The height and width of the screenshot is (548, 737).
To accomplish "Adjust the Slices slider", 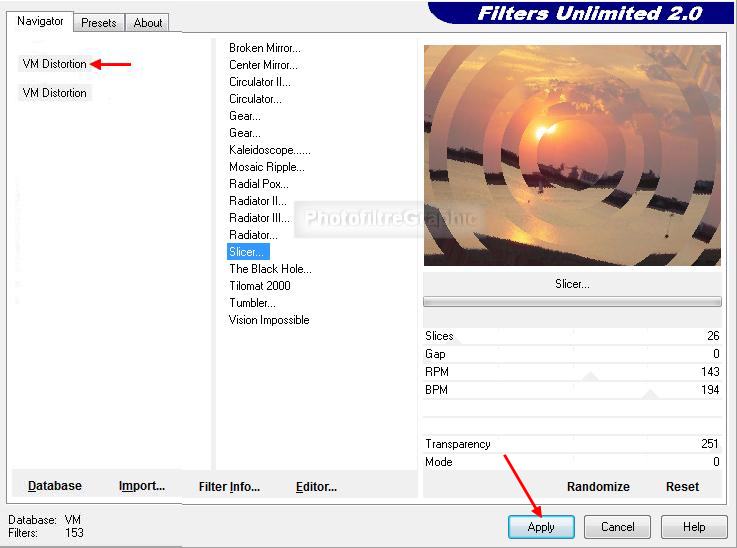I will (572, 337).
